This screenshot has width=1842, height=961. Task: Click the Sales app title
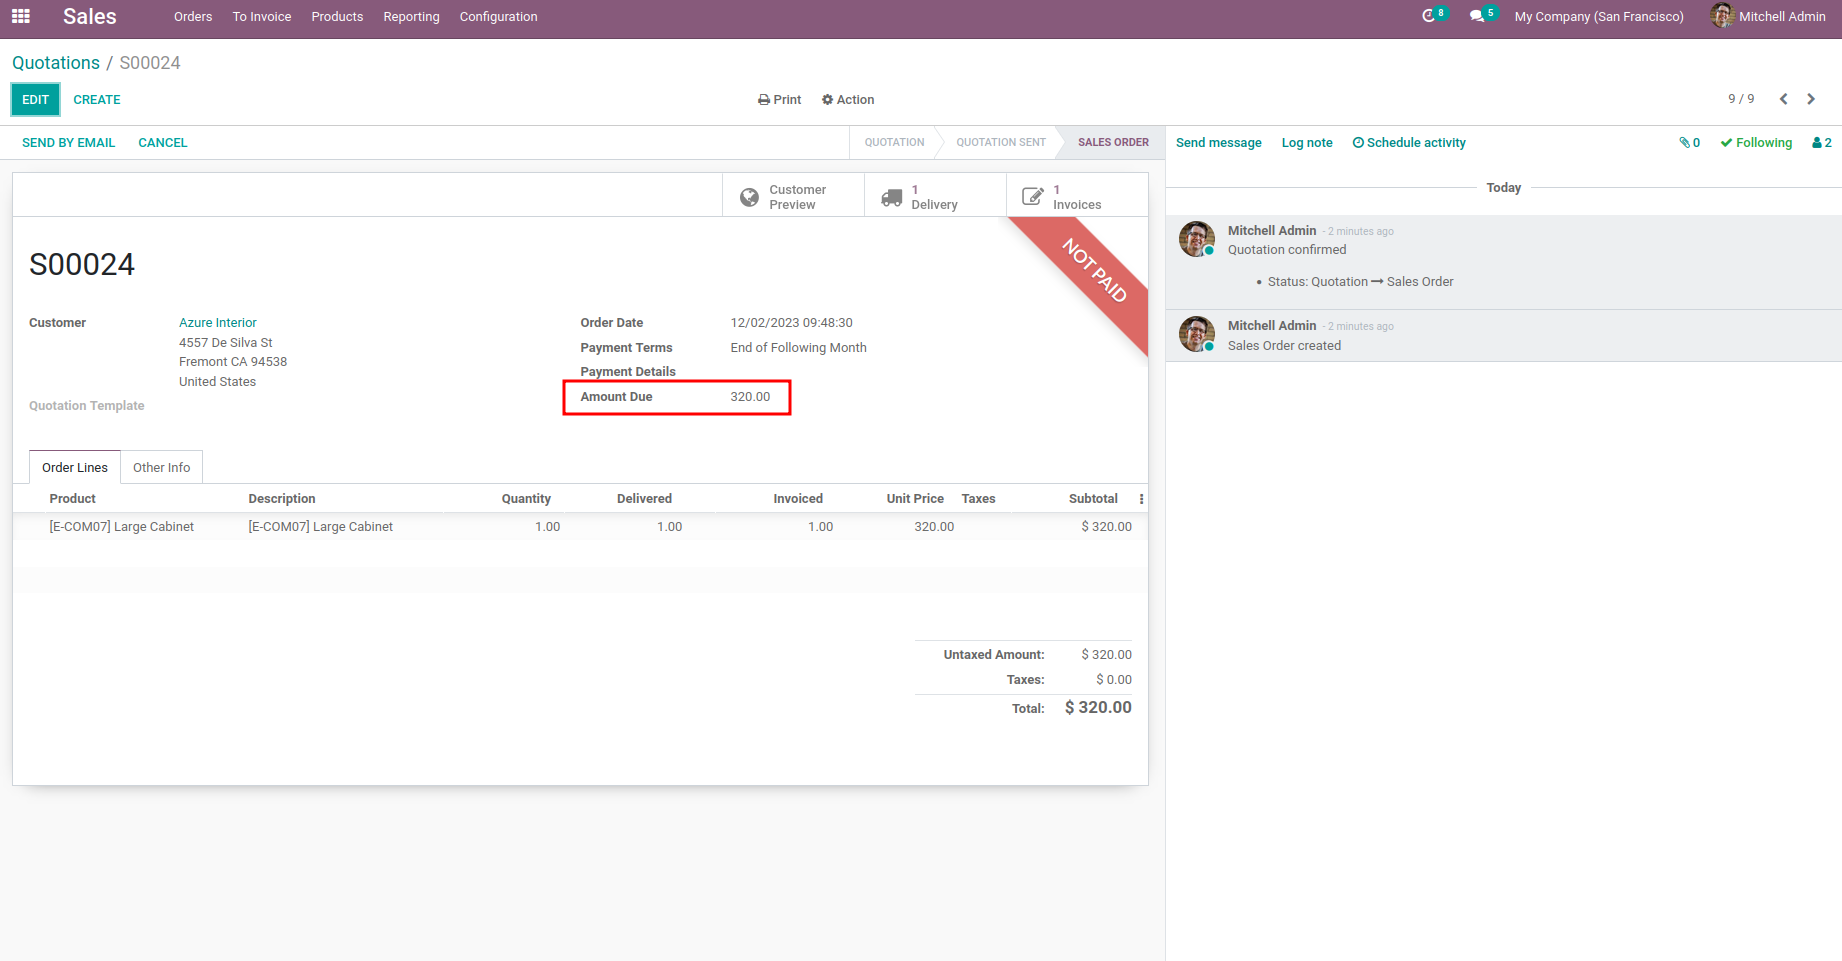point(90,17)
